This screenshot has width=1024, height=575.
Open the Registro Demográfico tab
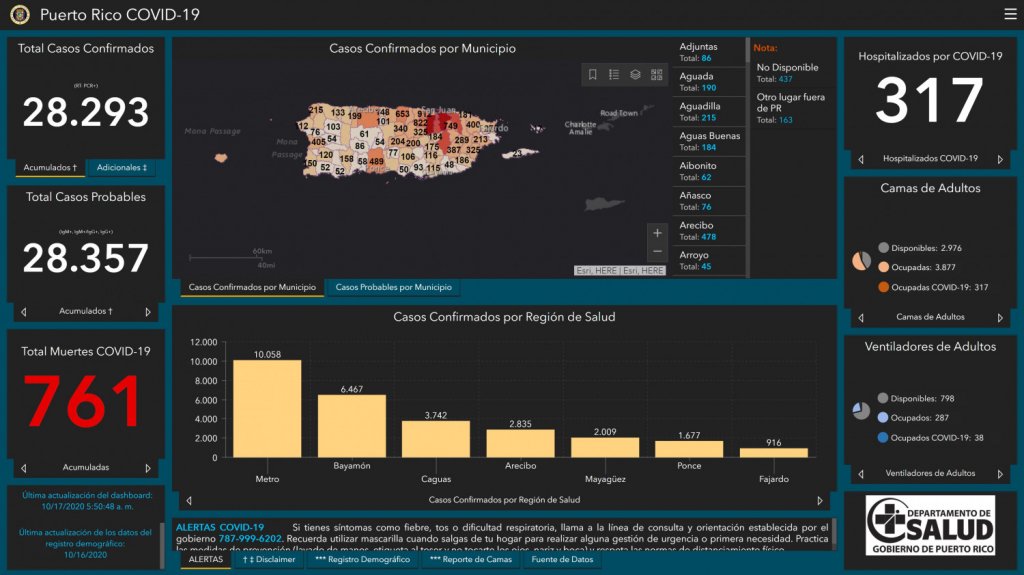tap(361, 560)
